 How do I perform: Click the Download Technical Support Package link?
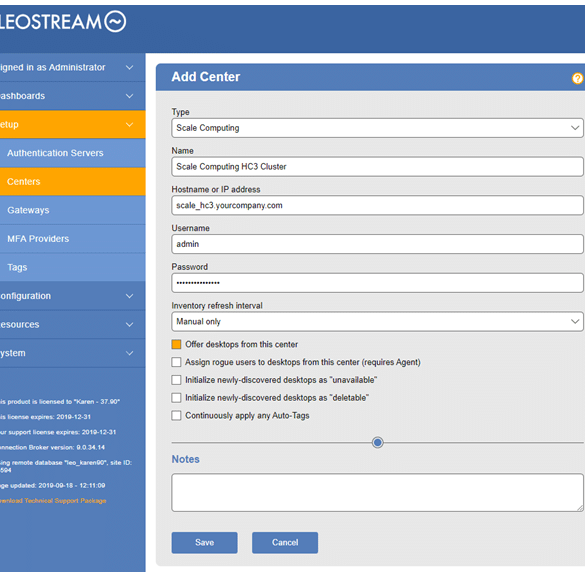(53, 501)
